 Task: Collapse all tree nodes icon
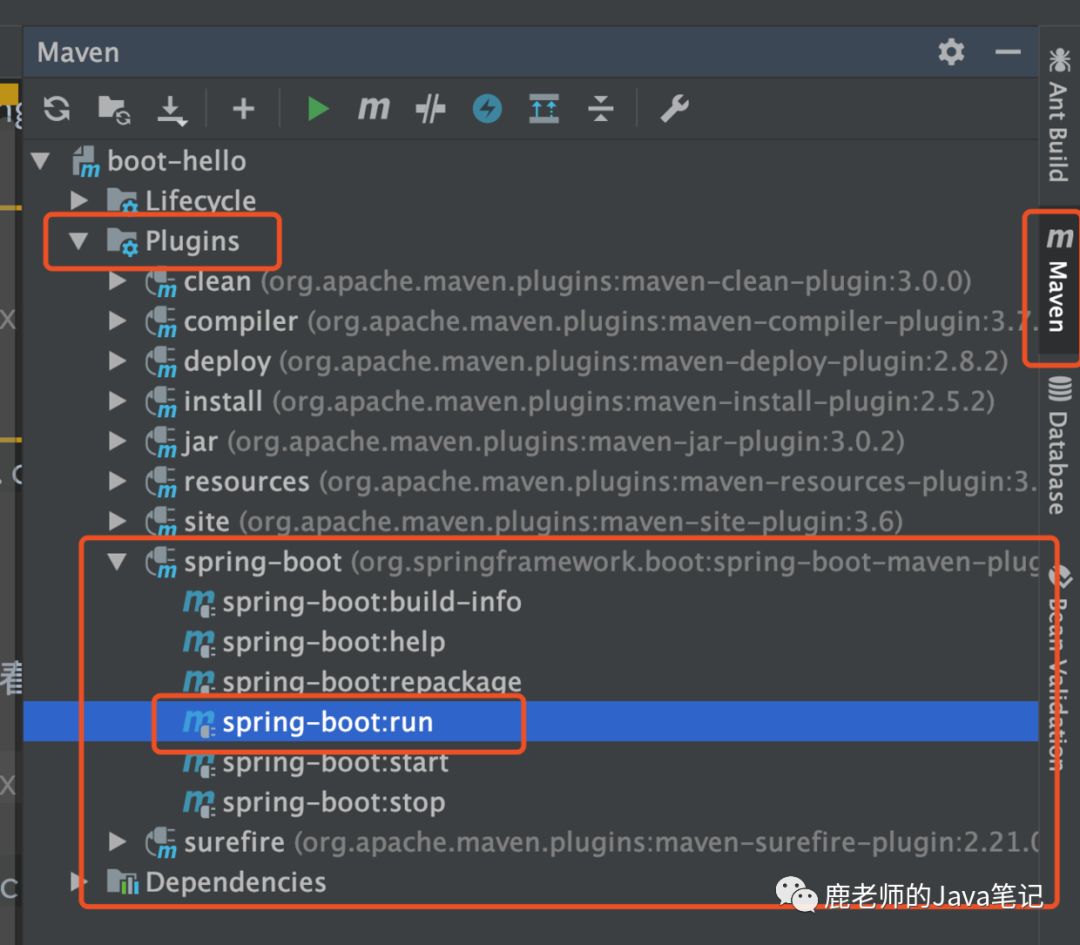click(x=601, y=109)
